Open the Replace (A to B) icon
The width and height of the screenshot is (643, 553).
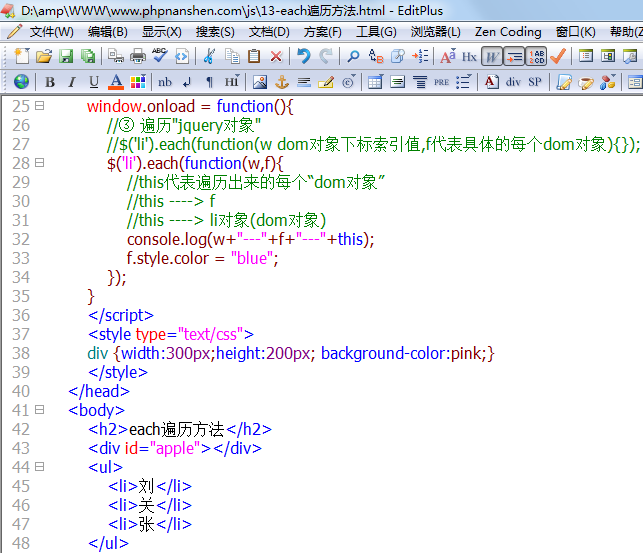point(375,56)
